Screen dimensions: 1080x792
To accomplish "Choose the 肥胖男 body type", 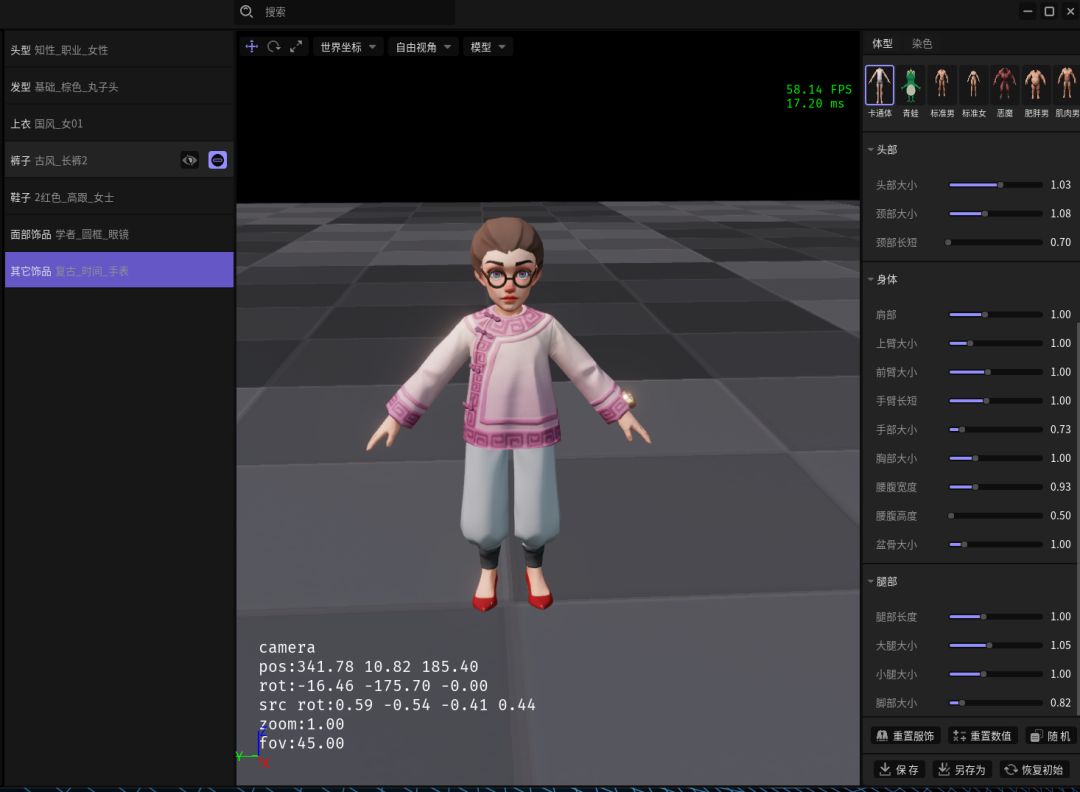I will [1035, 85].
